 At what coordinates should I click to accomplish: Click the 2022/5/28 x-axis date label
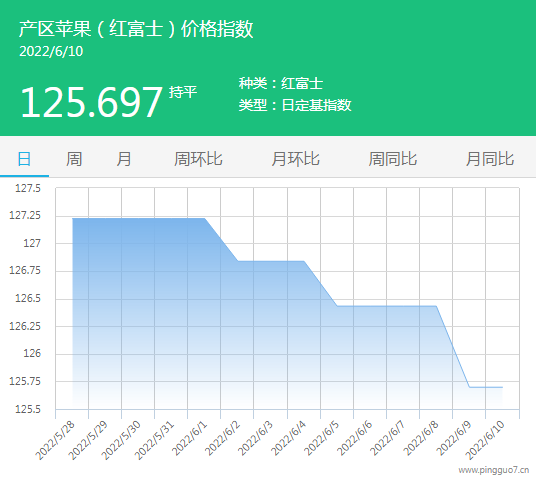click(x=55, y=440)
